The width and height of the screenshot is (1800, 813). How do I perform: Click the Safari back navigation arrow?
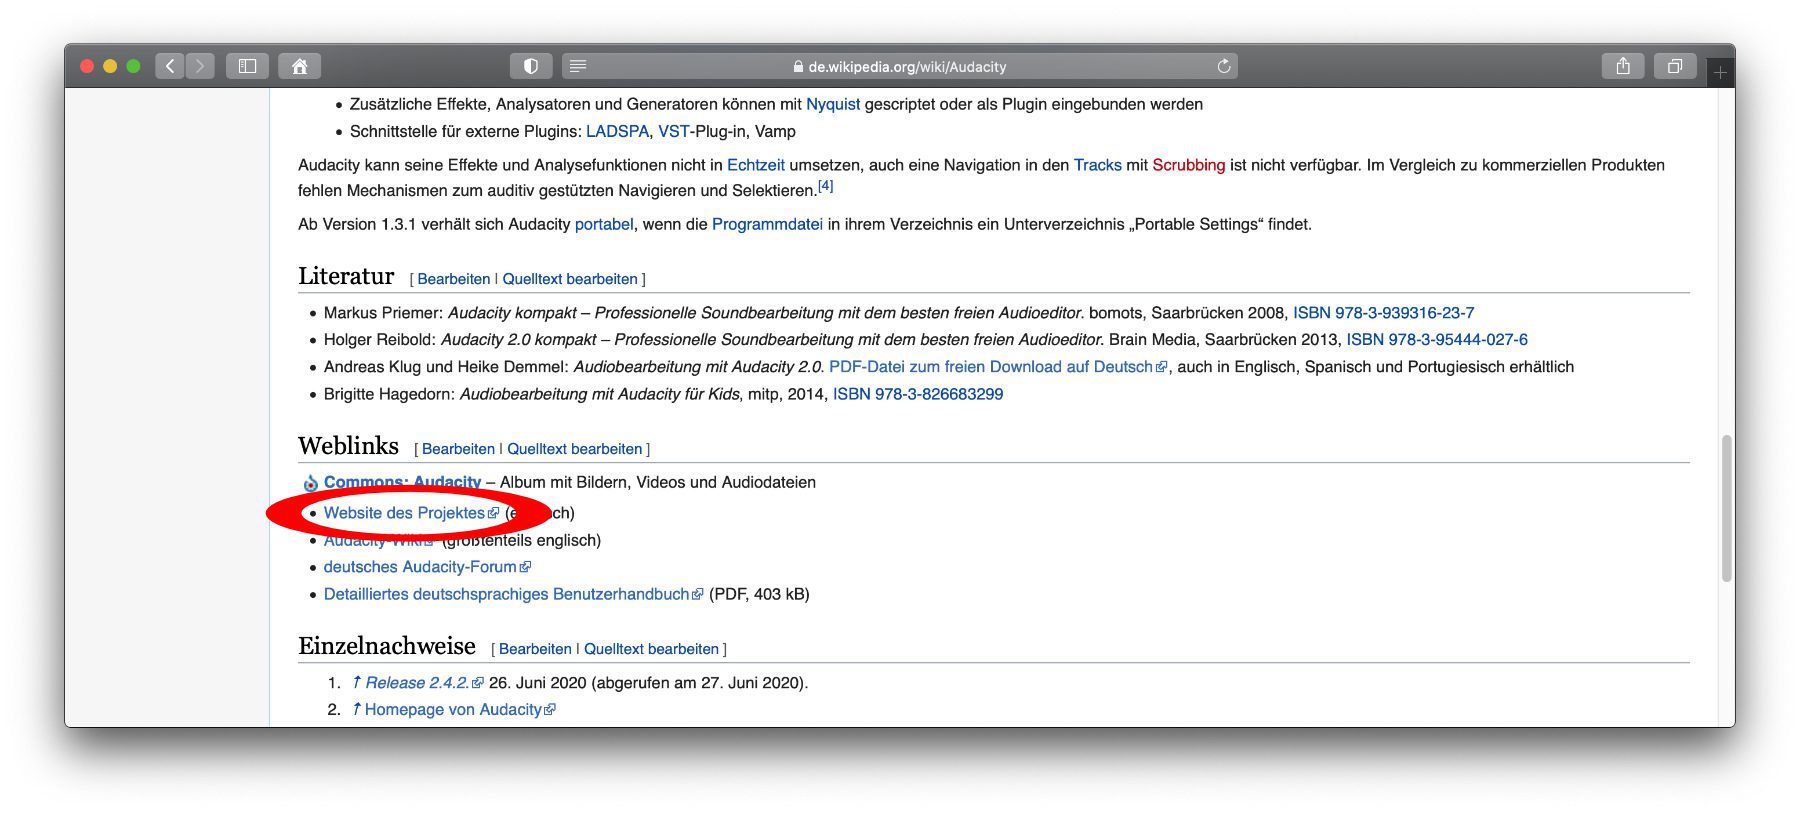(170, 66)
